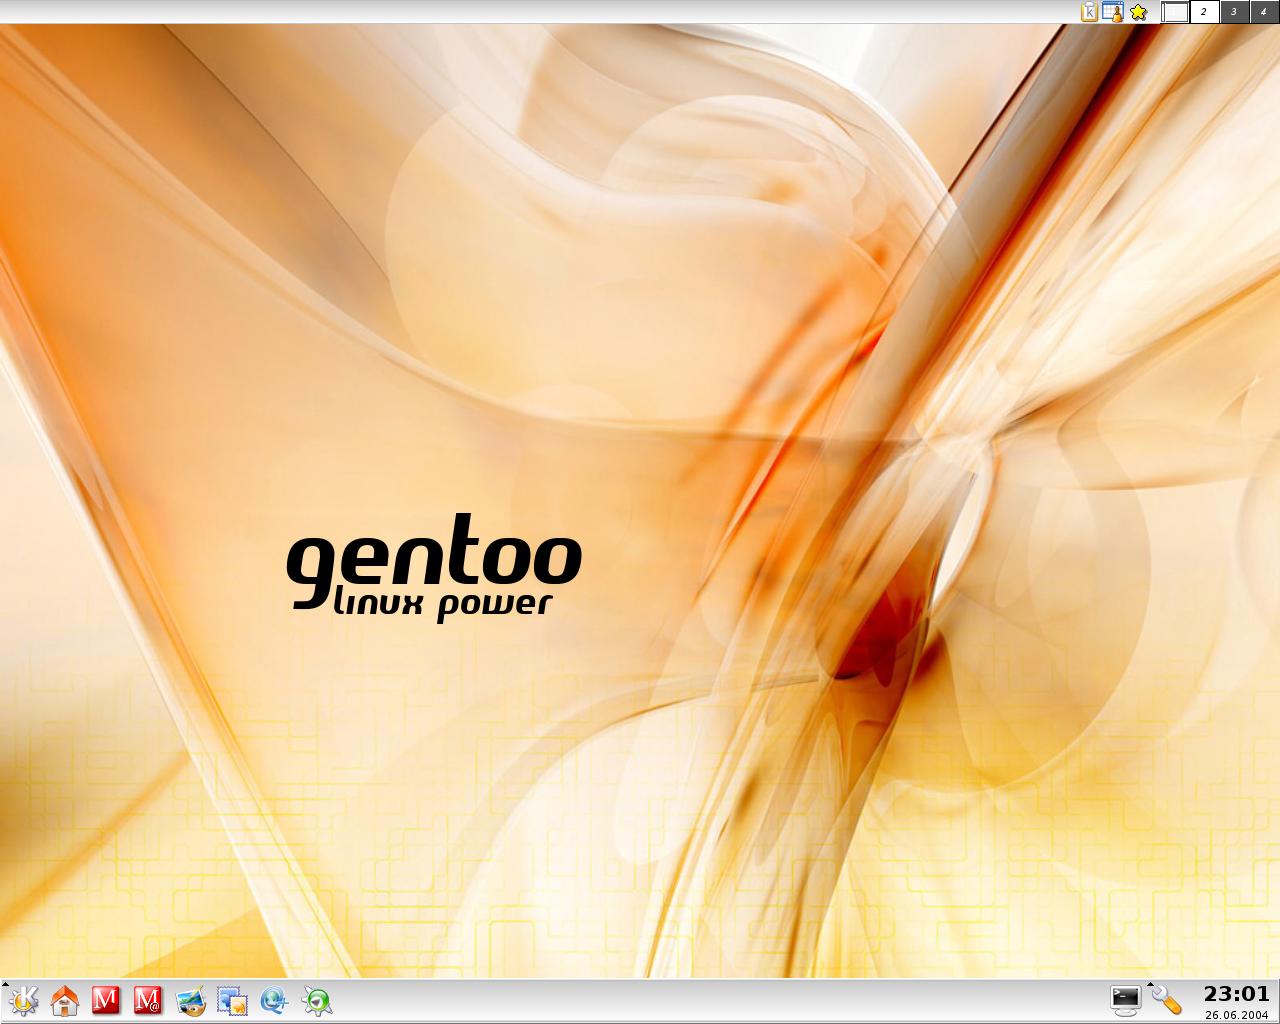
Task: Switch to virtual desktop 2 in pager
Action: coord(1204,12)
